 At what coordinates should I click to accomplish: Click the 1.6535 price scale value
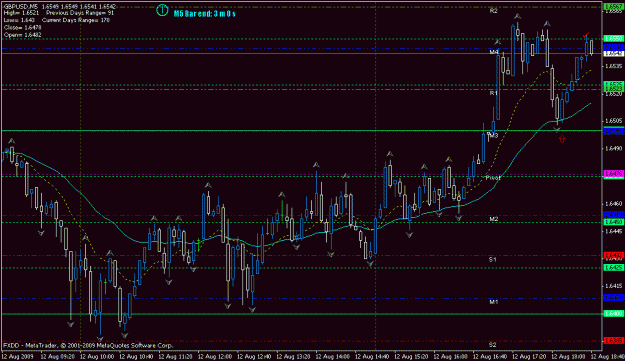(x=614, y=66)
